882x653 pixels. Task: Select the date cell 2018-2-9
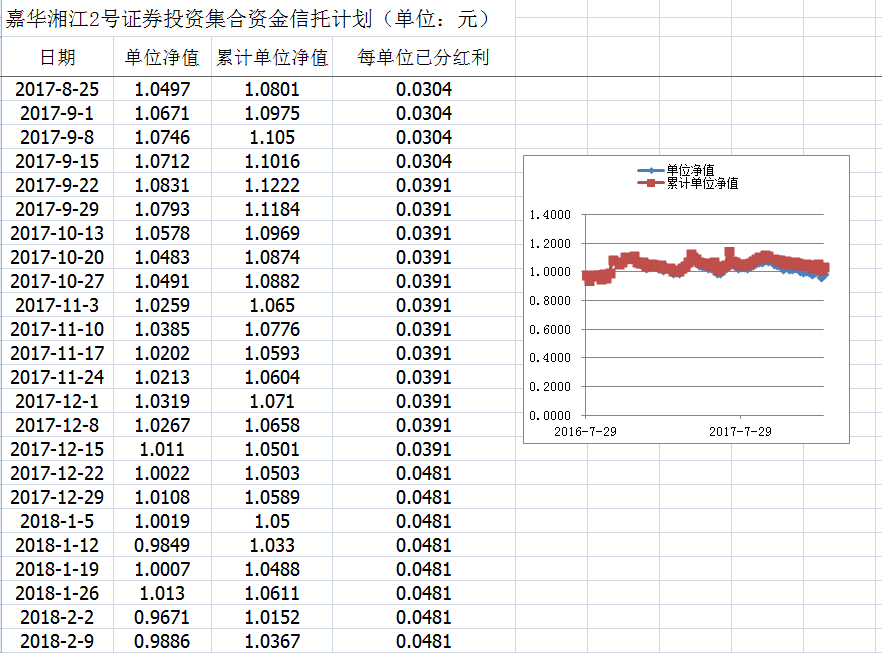(x=57, y=641)
